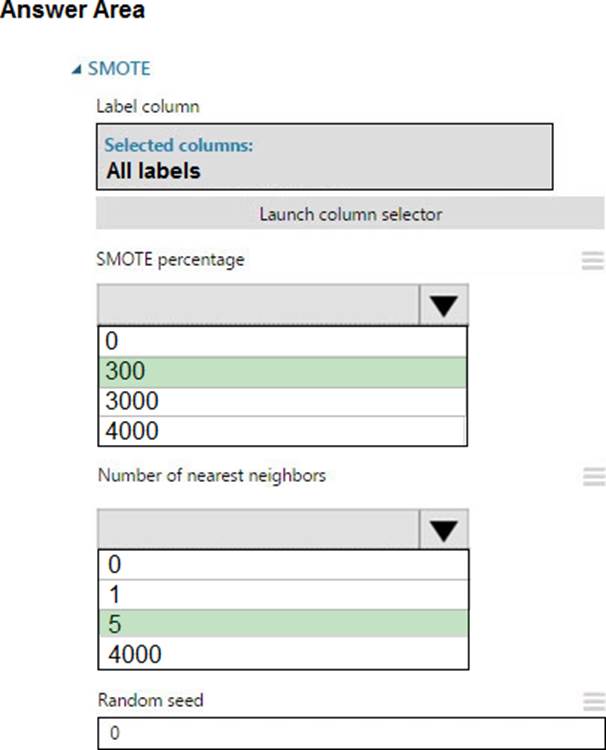Pick 3000 from the SMOTE percentage list
This screenshot has width=606, height=750.
pyautogui.click(x=282, y=401)
